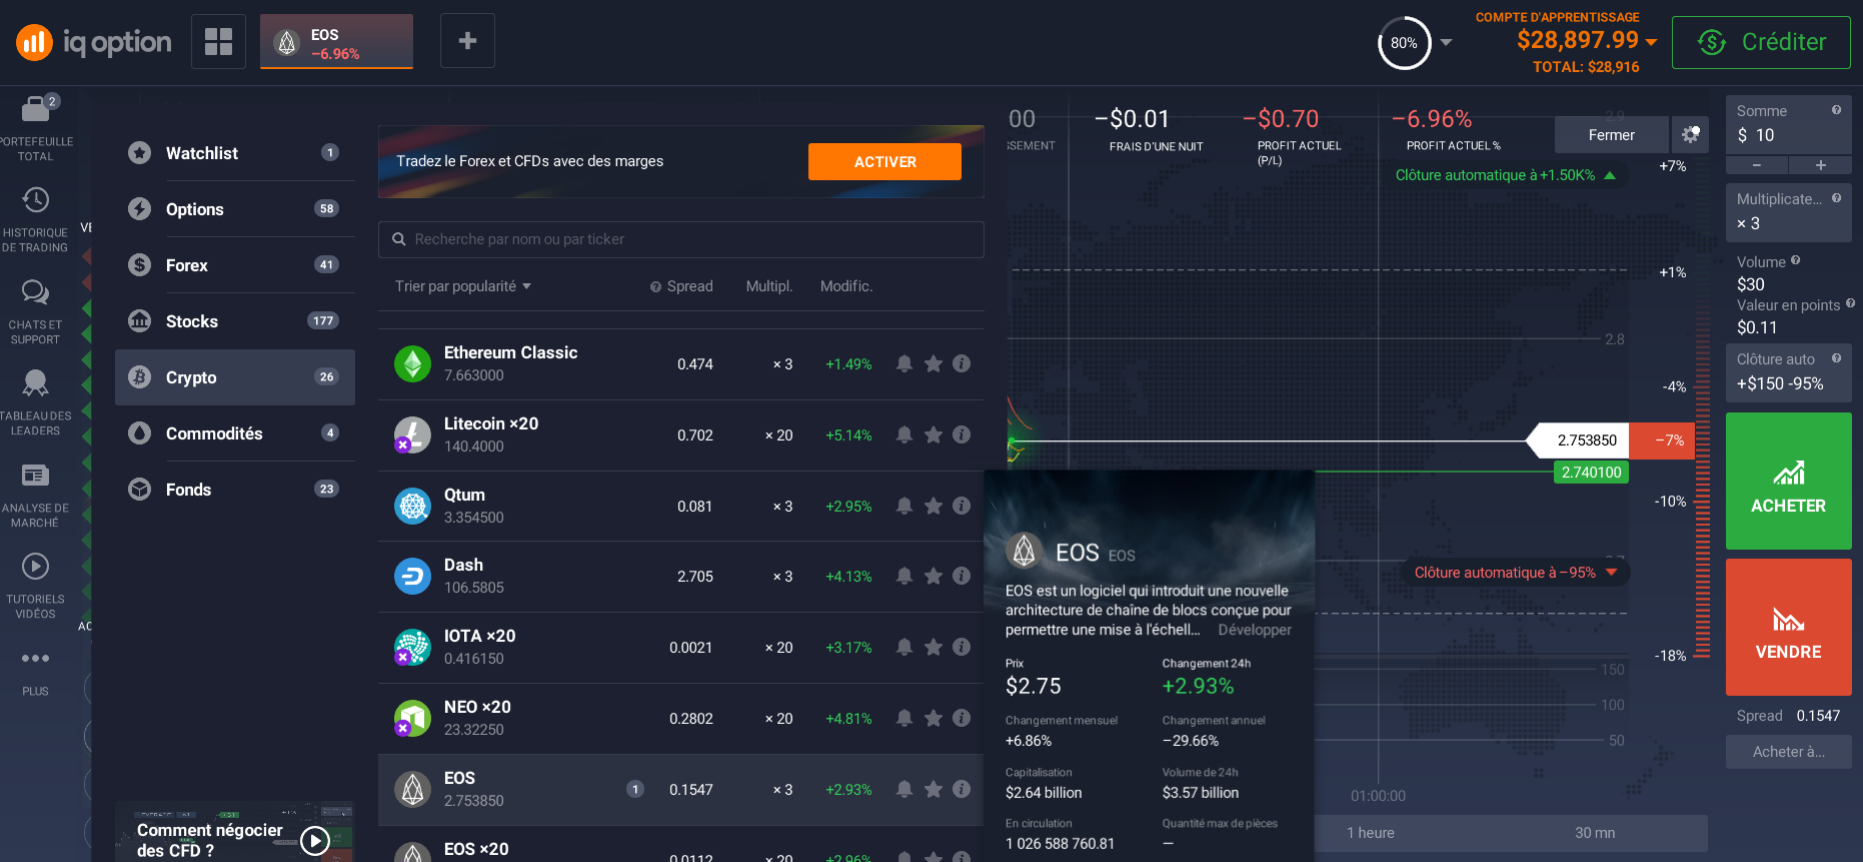Set alert bell for NEO x20

pyautogui.click(x=904, y=718)
